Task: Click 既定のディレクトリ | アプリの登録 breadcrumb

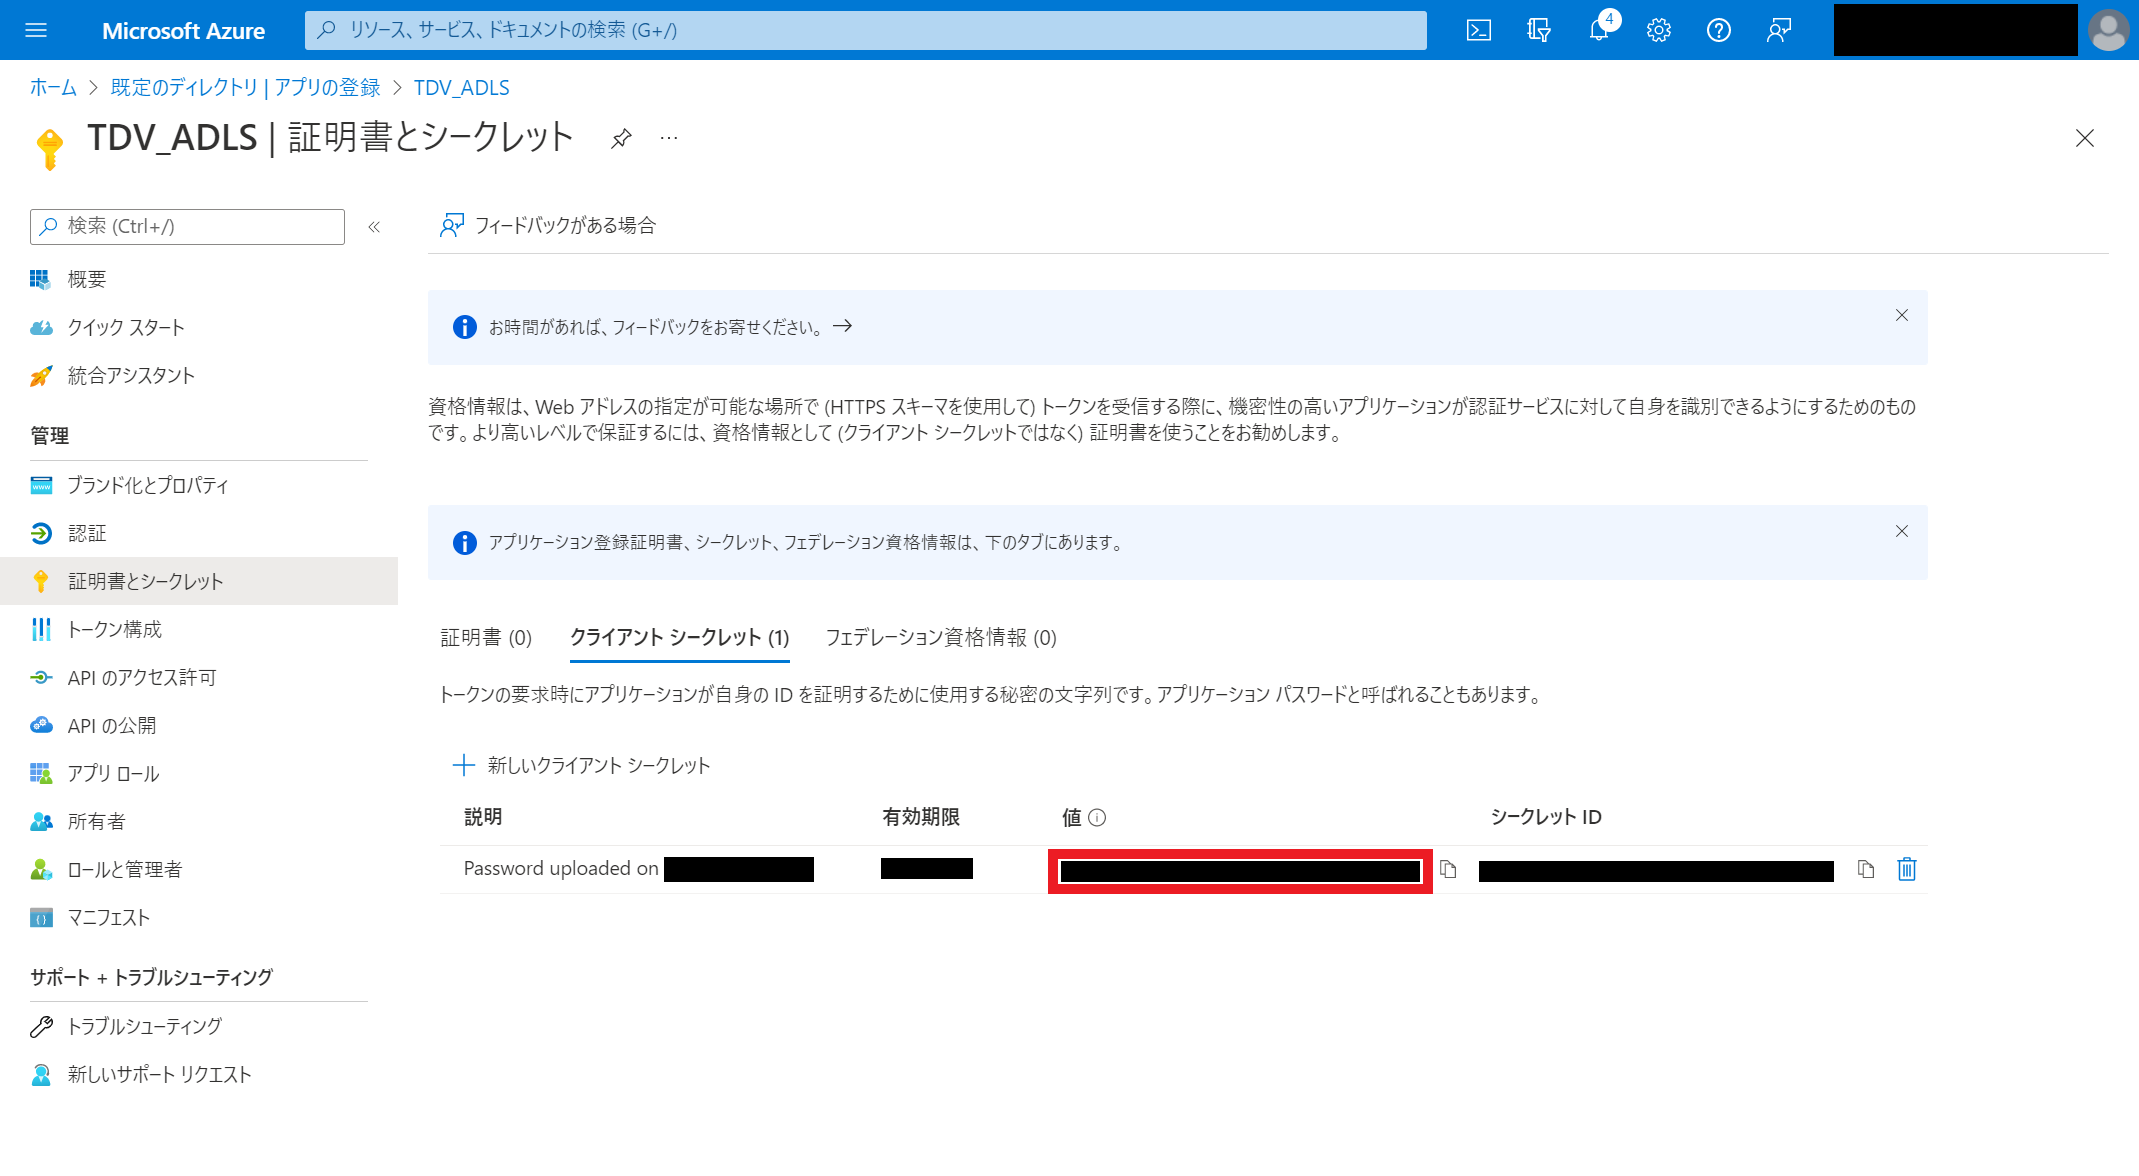Action: pos(245,88)
